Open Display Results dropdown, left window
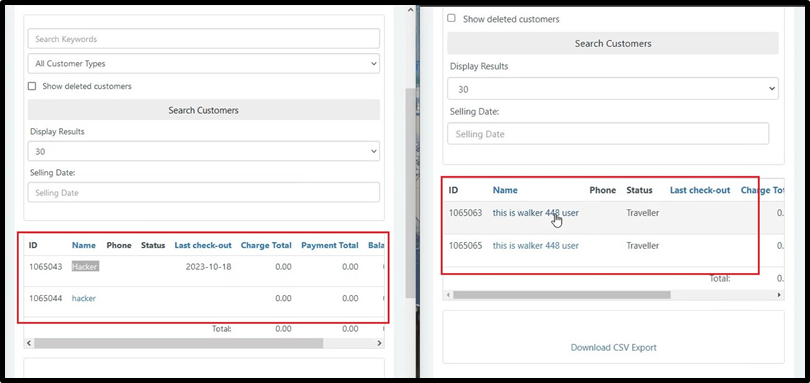This screenshot has height=383, width=810. [204, 151]
